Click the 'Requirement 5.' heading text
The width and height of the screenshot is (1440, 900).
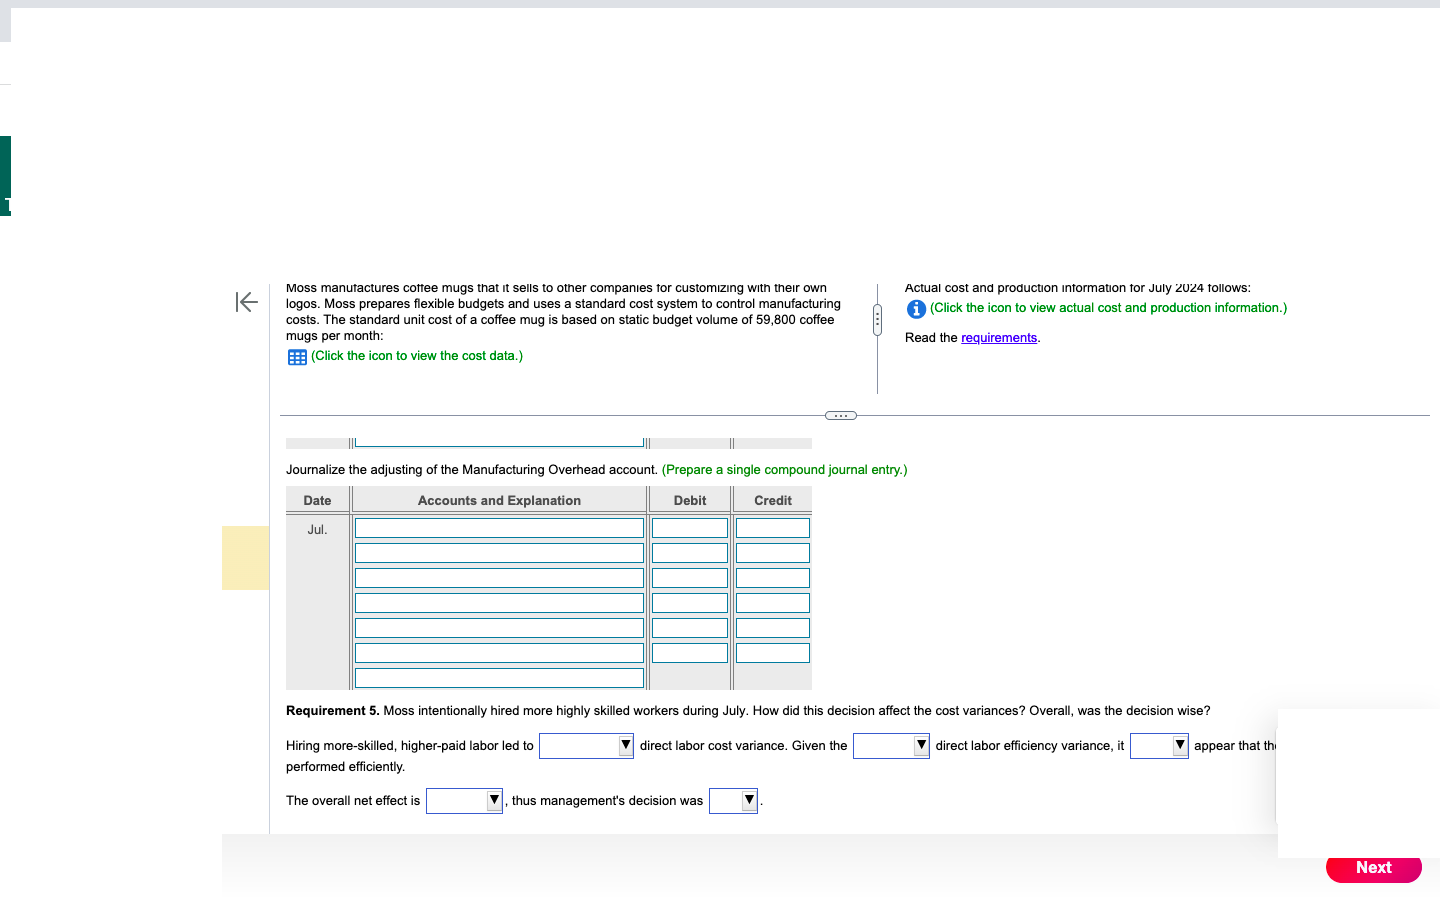[332, 711]
